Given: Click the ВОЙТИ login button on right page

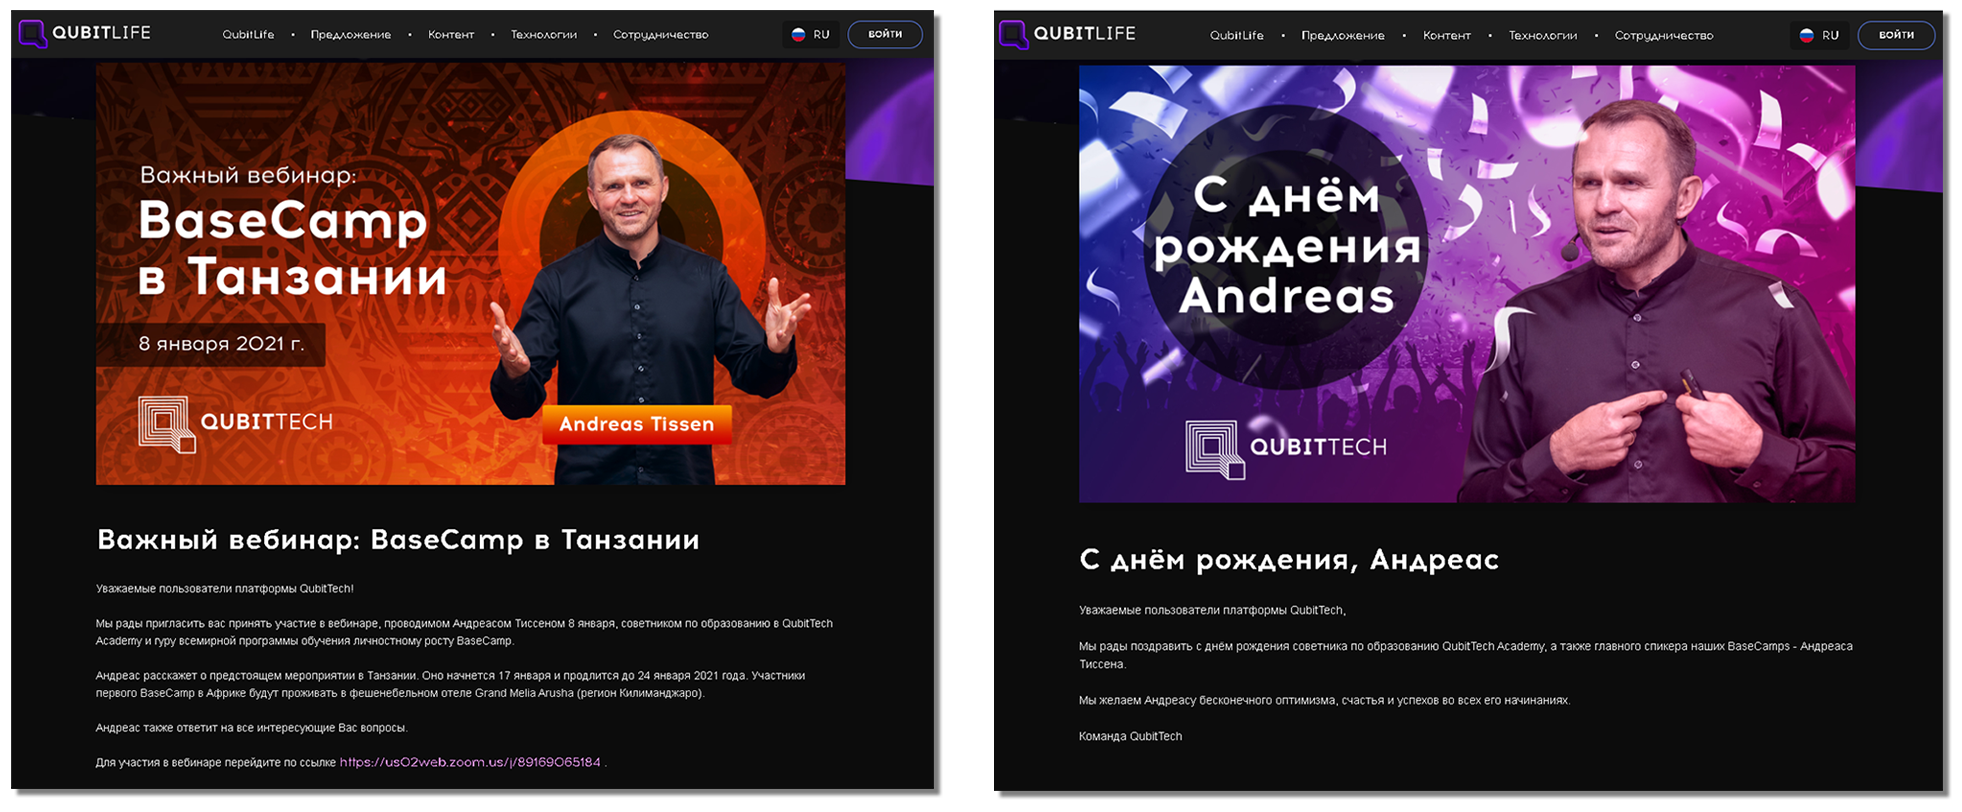Looking at the screenshot, I should coord(1896,35).
